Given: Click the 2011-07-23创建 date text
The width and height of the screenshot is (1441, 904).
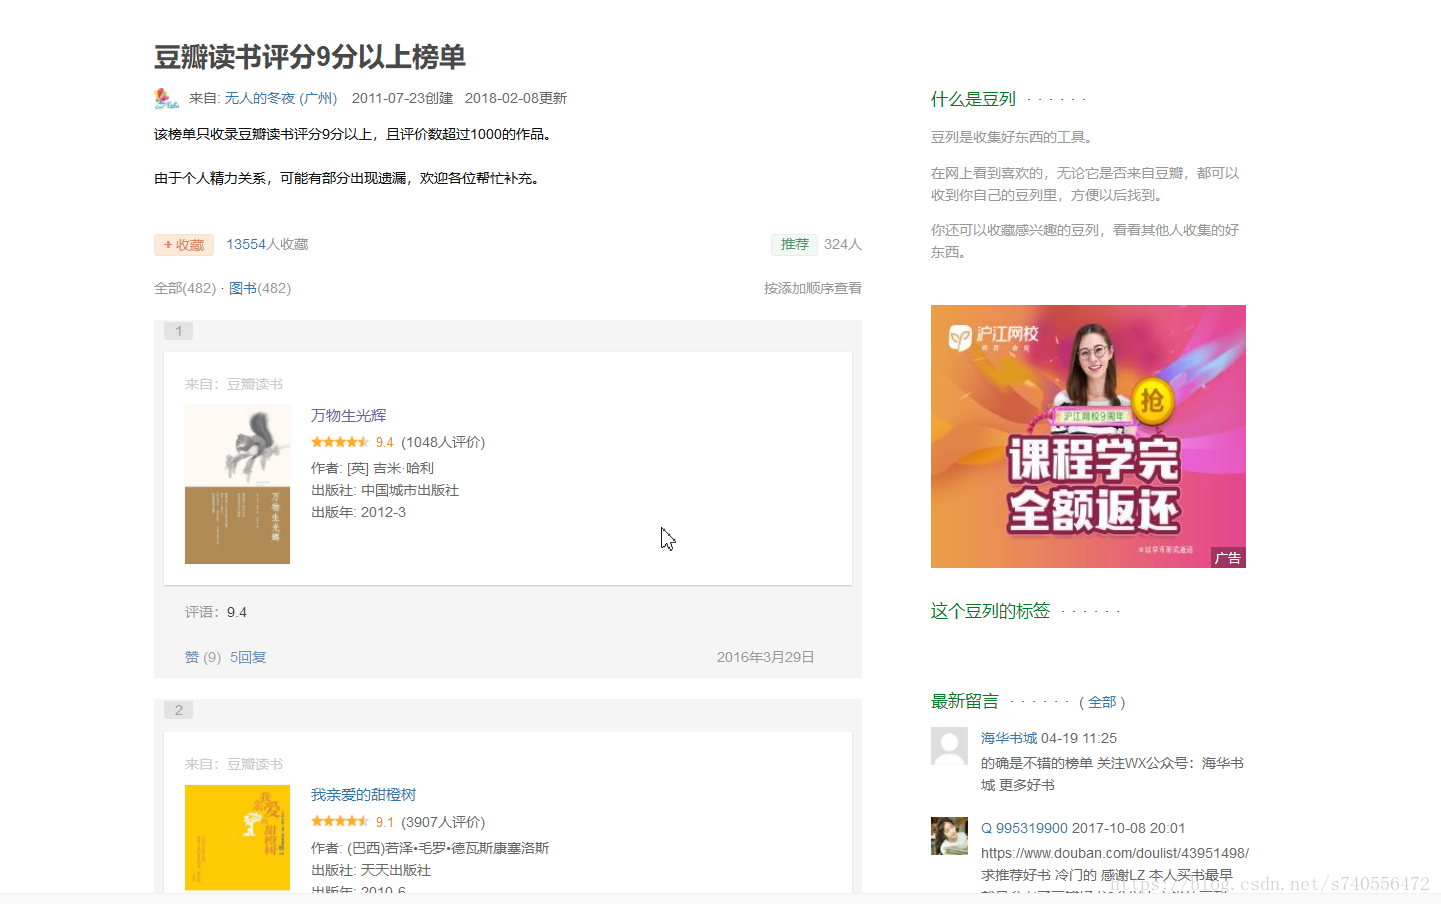Looking at the screenshot, I should [x=402, y=98].
